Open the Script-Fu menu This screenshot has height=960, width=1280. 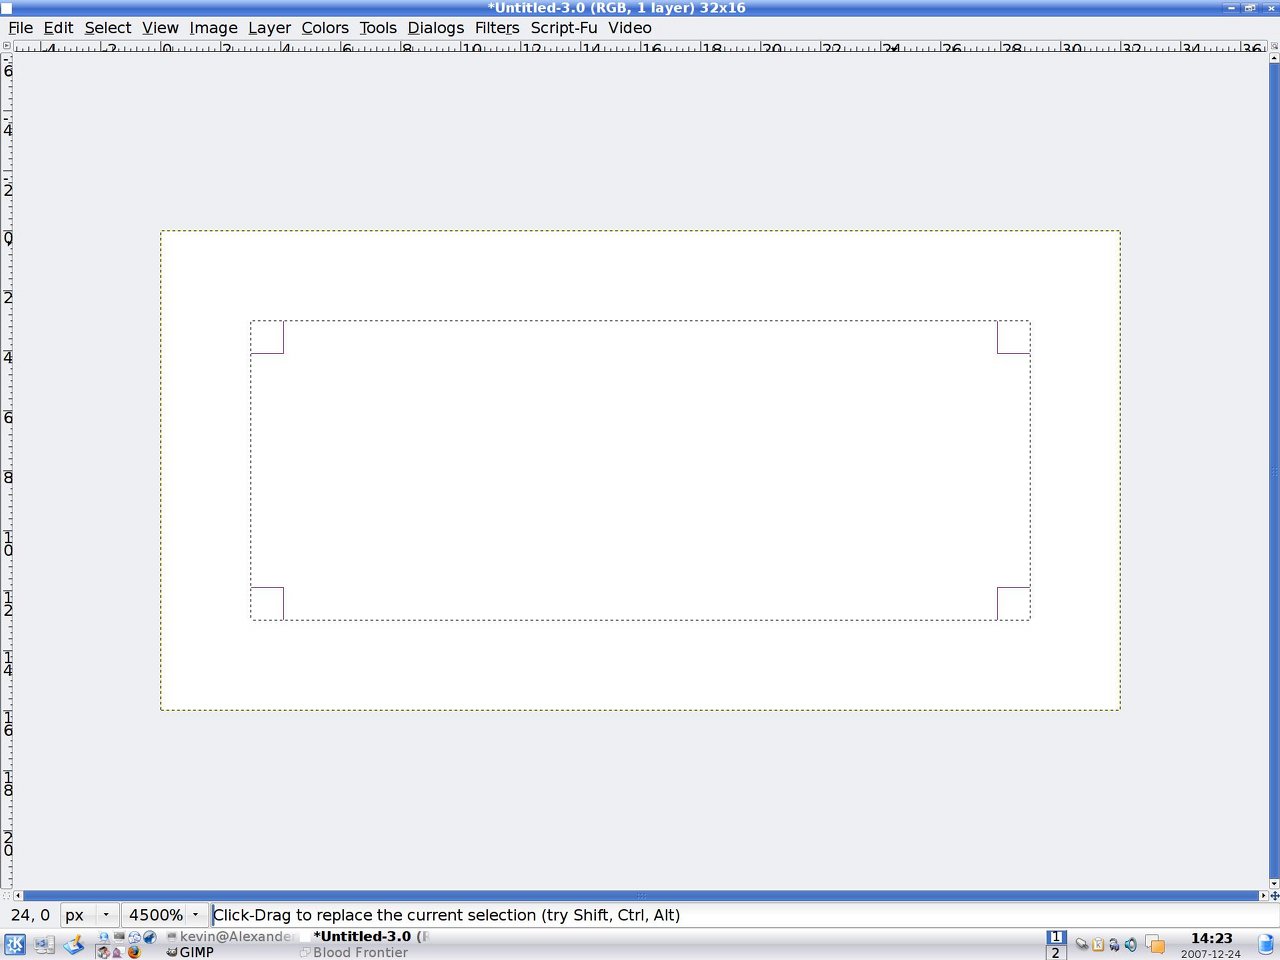tap(563, 28)
